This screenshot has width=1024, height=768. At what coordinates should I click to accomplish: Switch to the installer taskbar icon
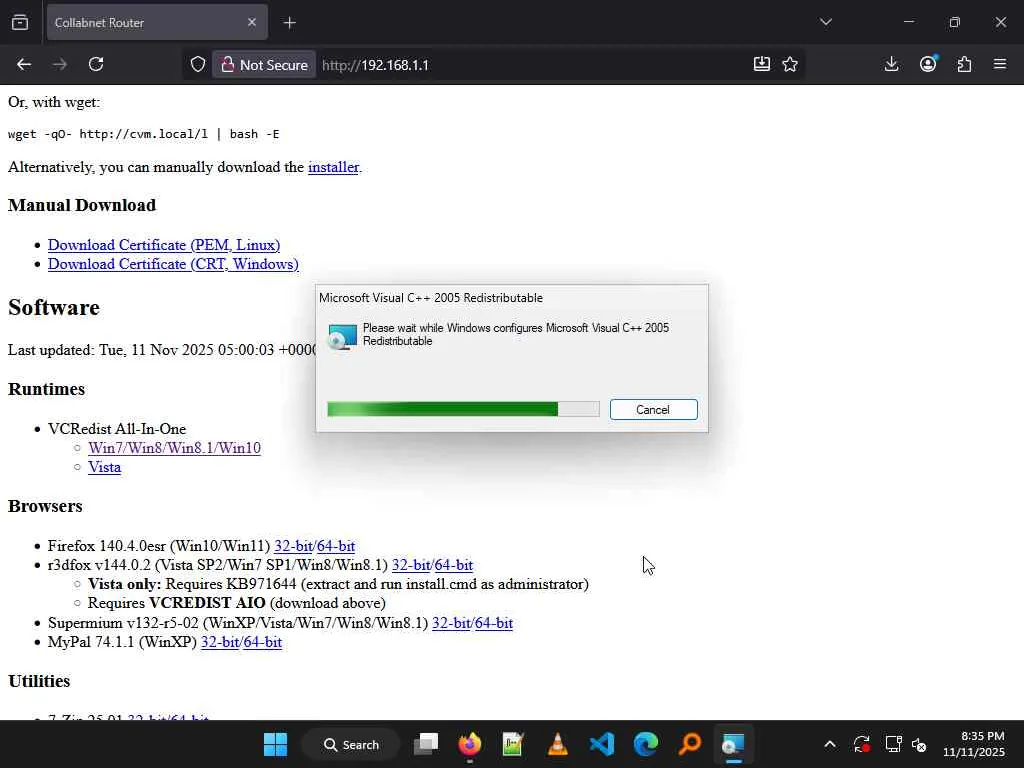pyautogui.click(x=733, y=744)
